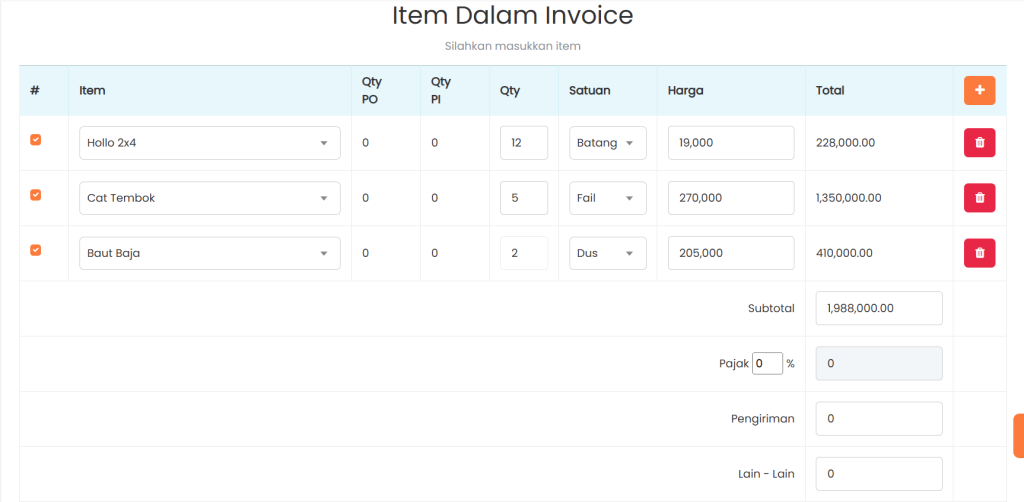Screen dimensions: 1024x502
Task: Expand the Batang unit dropdown
Action: click(x=607, y=143)
